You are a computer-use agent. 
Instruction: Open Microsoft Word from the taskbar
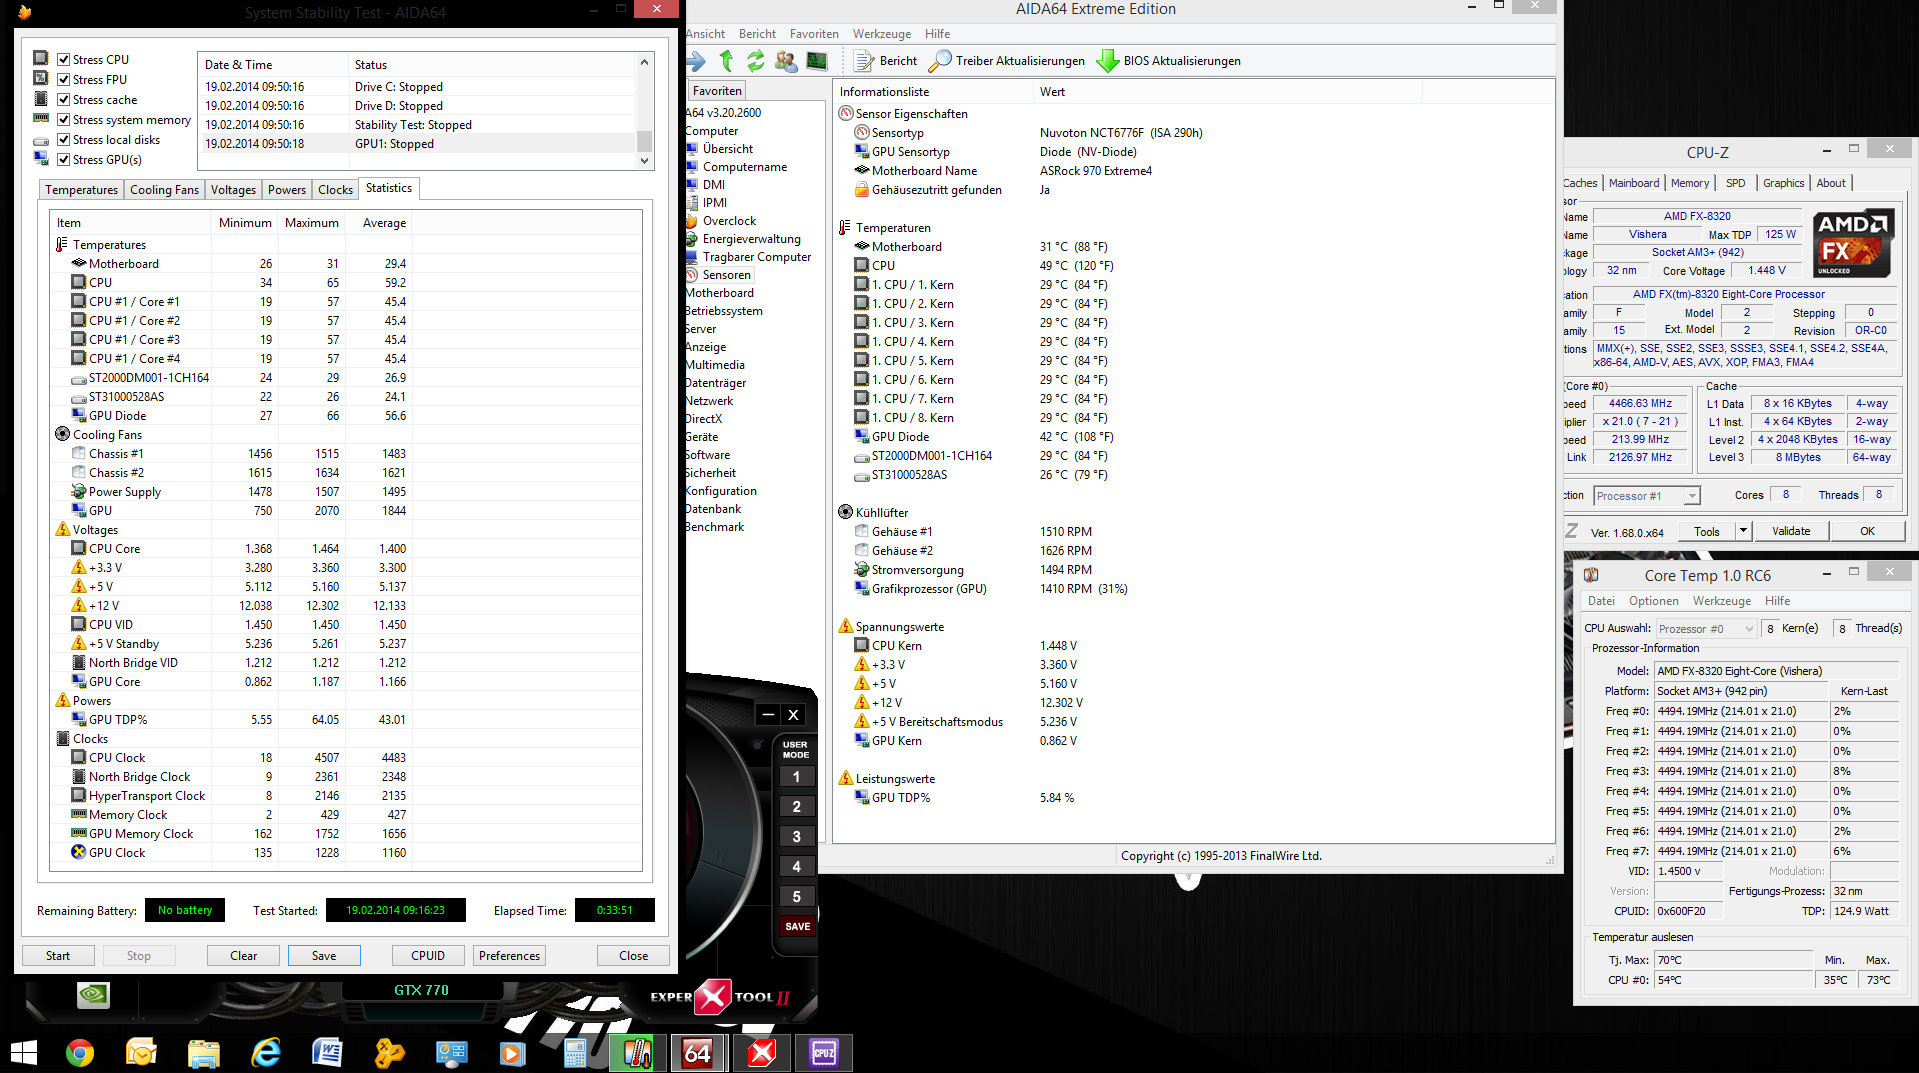click(x=328, y=1053)
